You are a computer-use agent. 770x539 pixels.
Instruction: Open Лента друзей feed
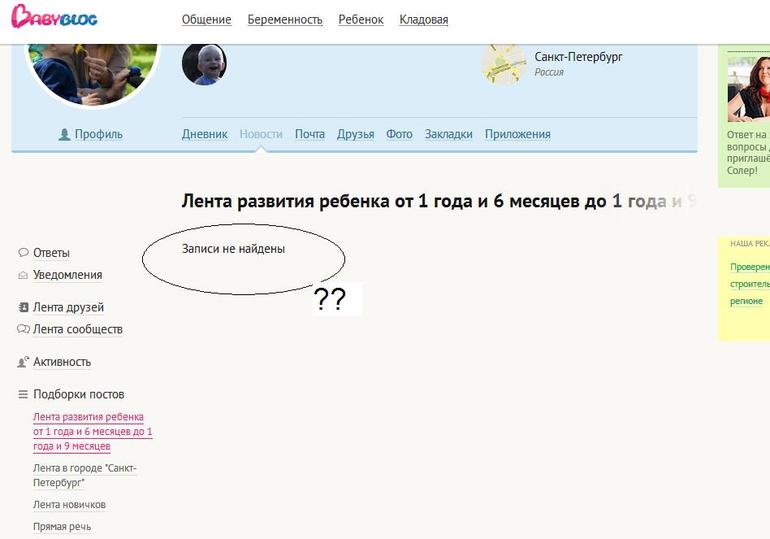point(68,307)
